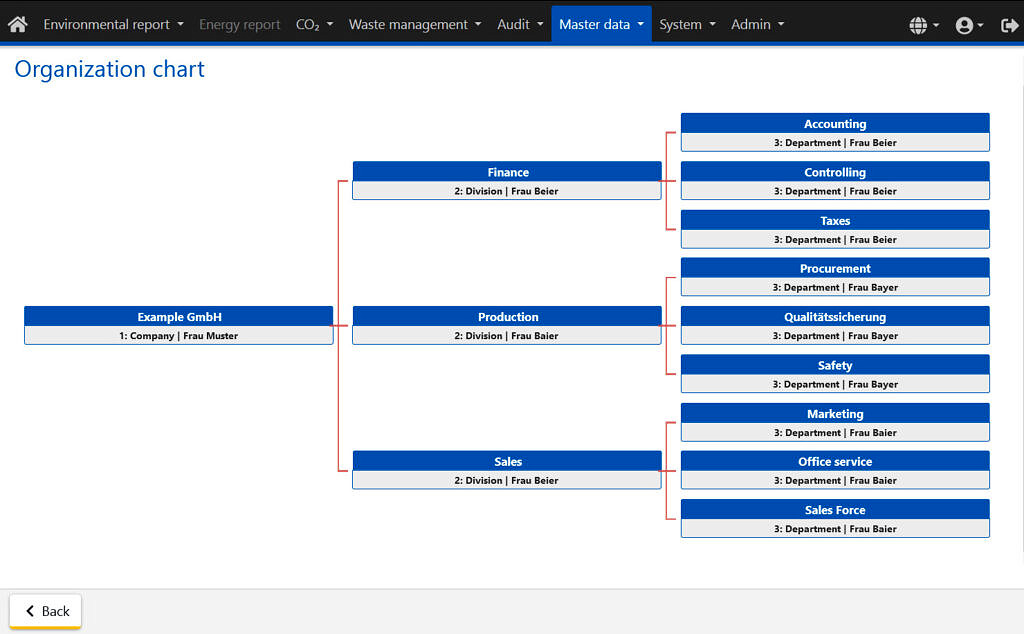
Task: Open the Waste management dropdown
Action: click(414, 24)
